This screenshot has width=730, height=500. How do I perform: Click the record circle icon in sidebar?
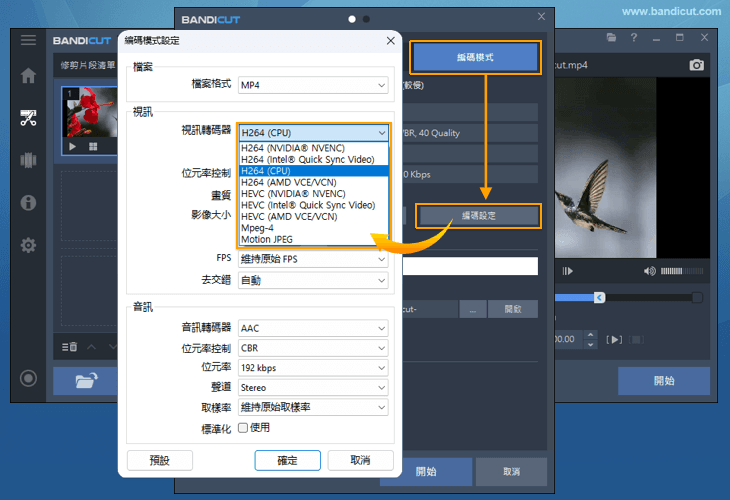click(x=28, y=378)
